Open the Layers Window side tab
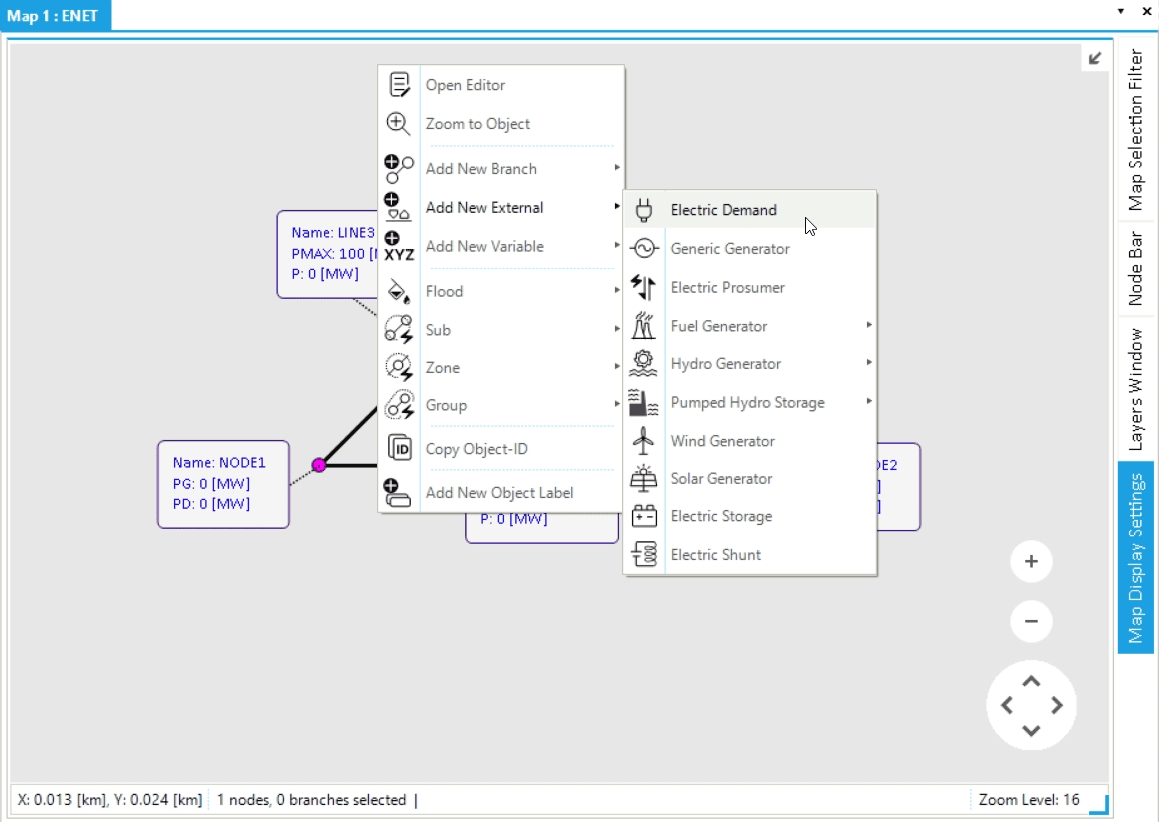Viewport: 1159px width, 822px height. click(x=1135, y=389)
